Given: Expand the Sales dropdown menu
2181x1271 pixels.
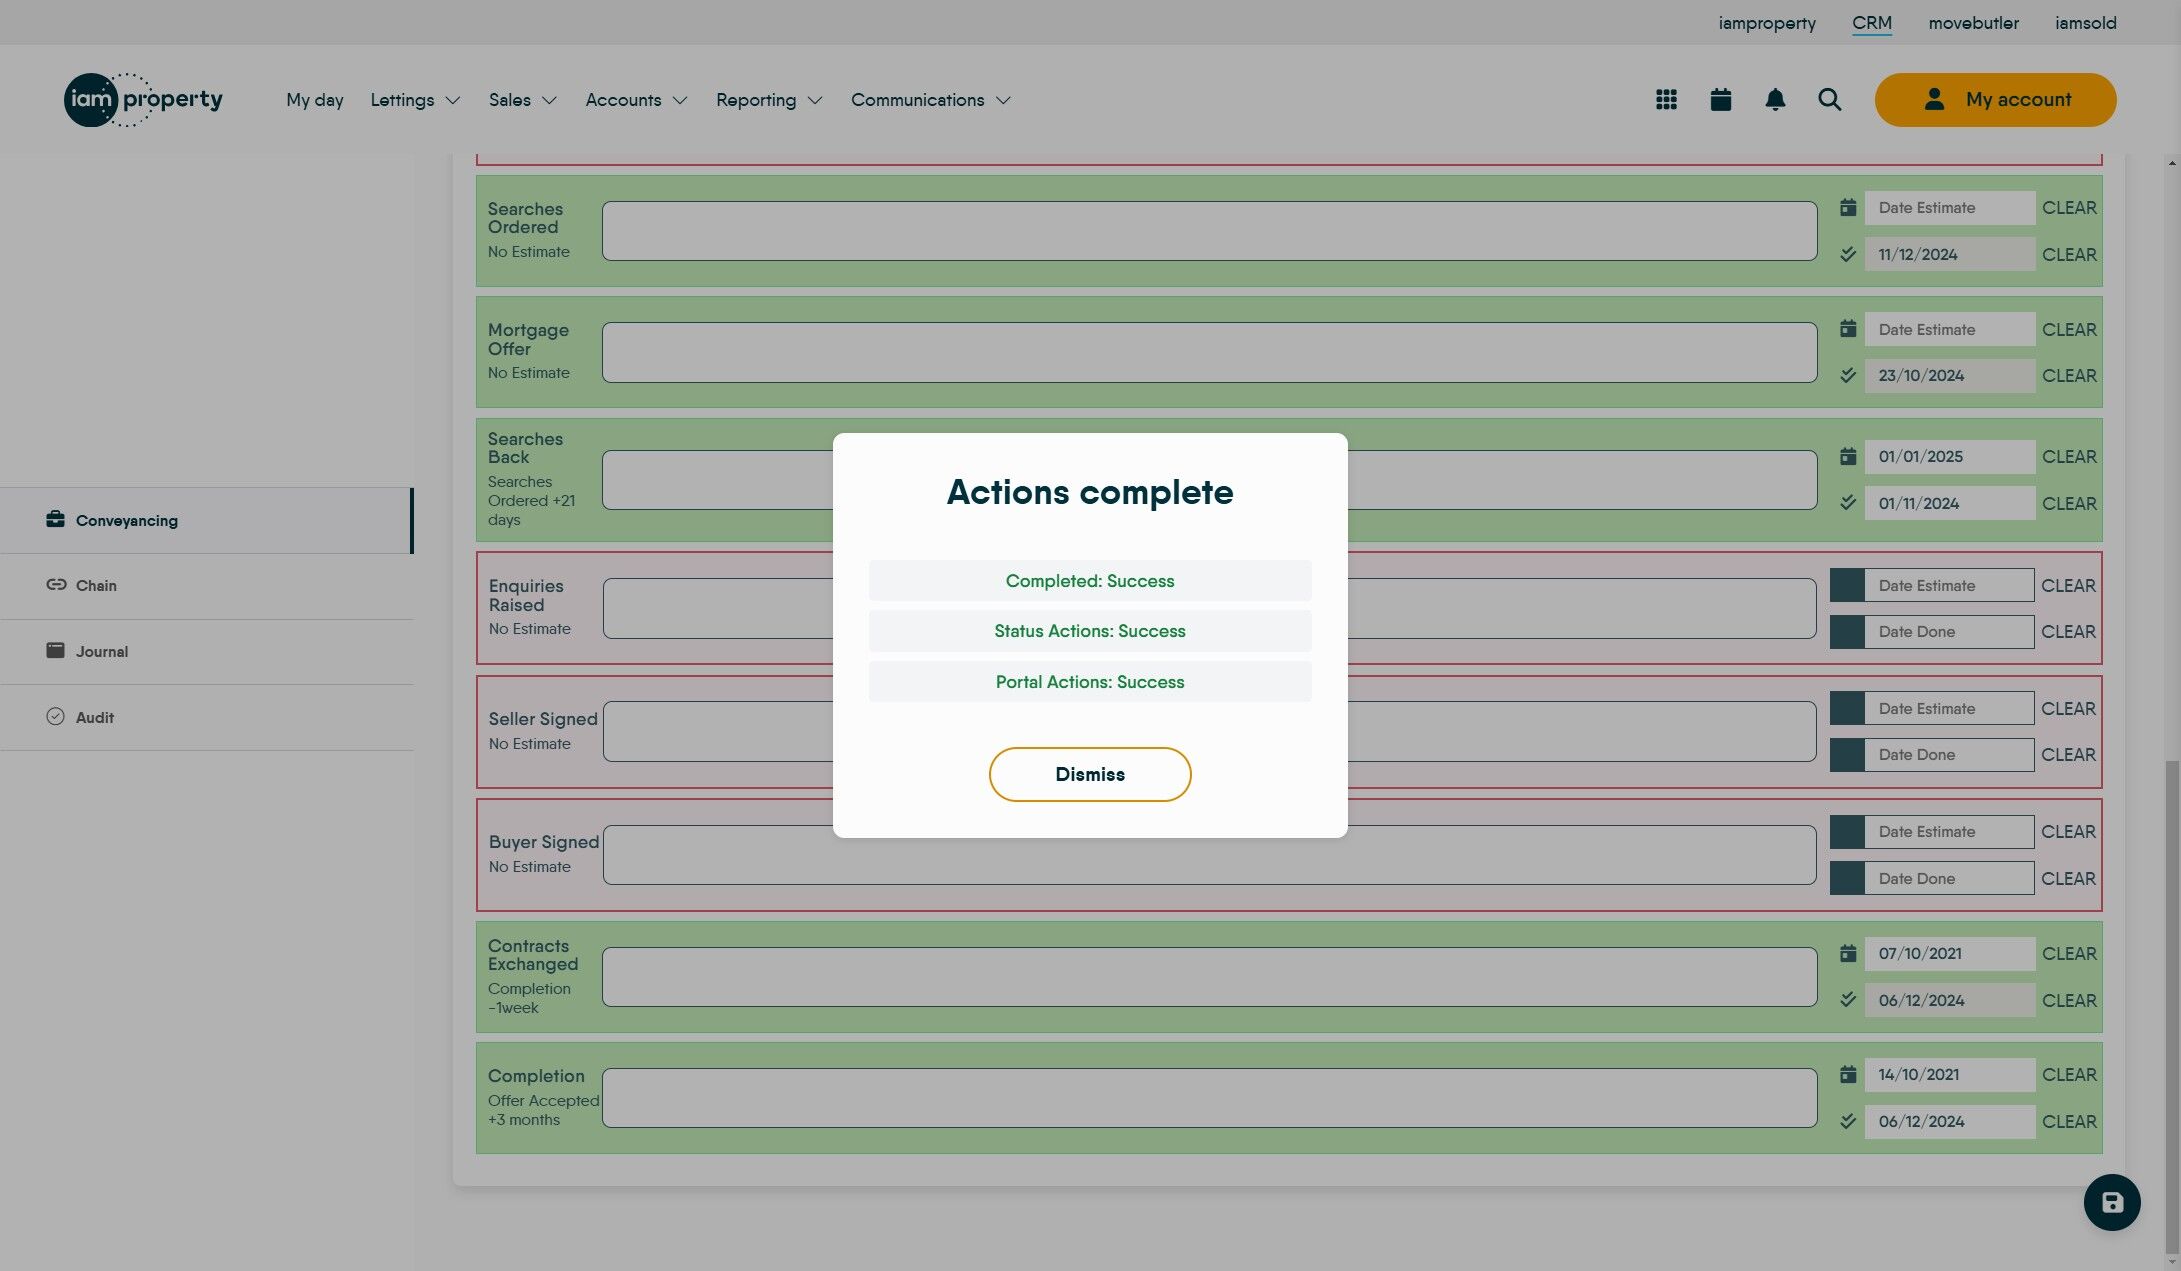Looking at the screenshot, I should tap(522, 100).
